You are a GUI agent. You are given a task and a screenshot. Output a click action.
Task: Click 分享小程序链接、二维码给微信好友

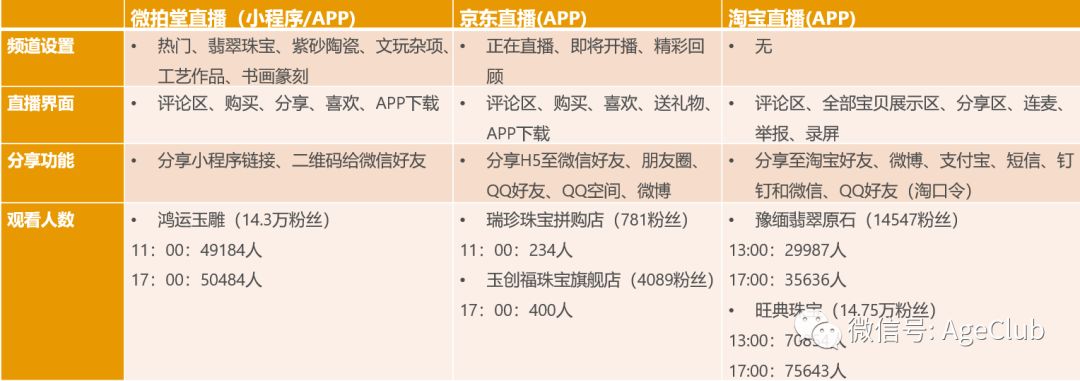point(292,161)
